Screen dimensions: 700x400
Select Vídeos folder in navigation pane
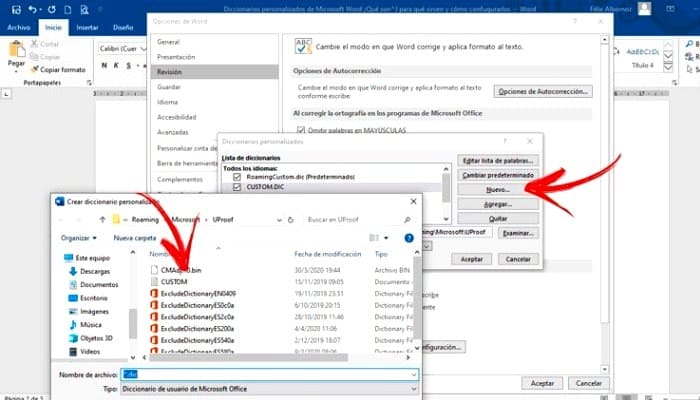pos(84,351)
